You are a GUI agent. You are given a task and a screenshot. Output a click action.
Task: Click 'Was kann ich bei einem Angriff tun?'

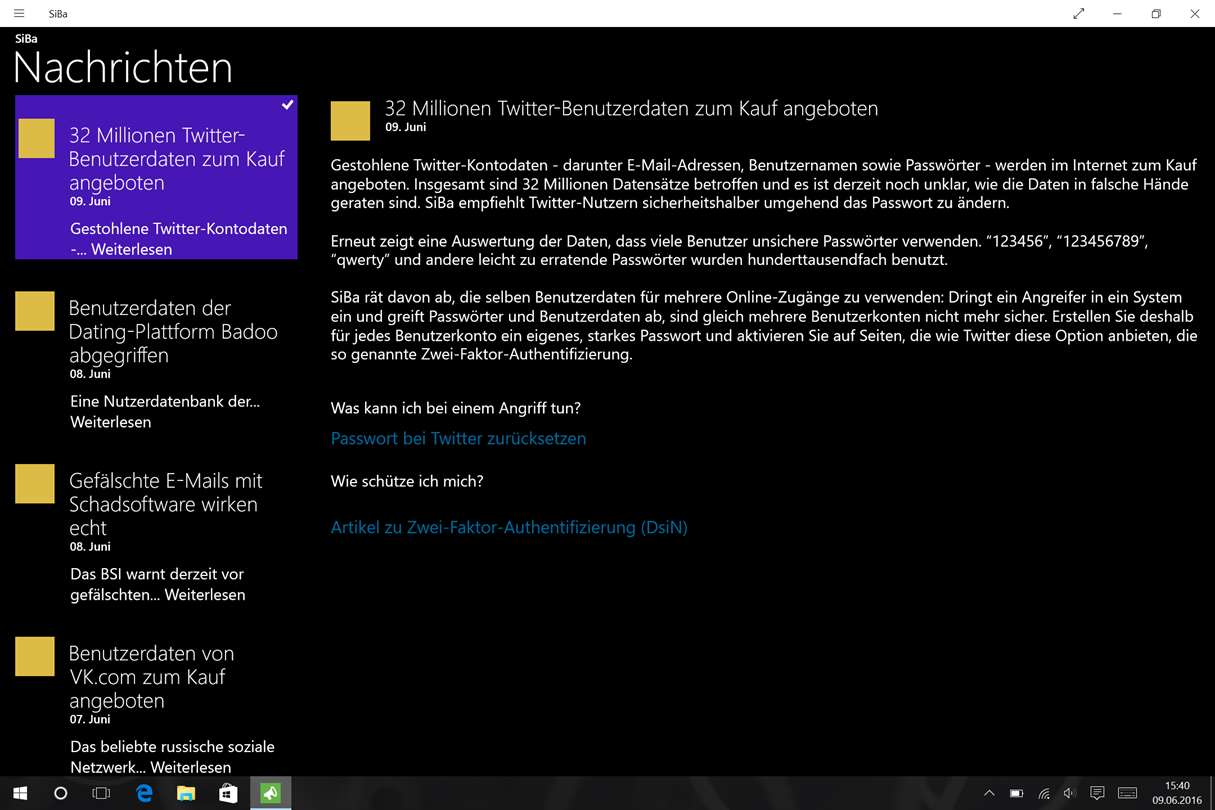click(456, 408)
